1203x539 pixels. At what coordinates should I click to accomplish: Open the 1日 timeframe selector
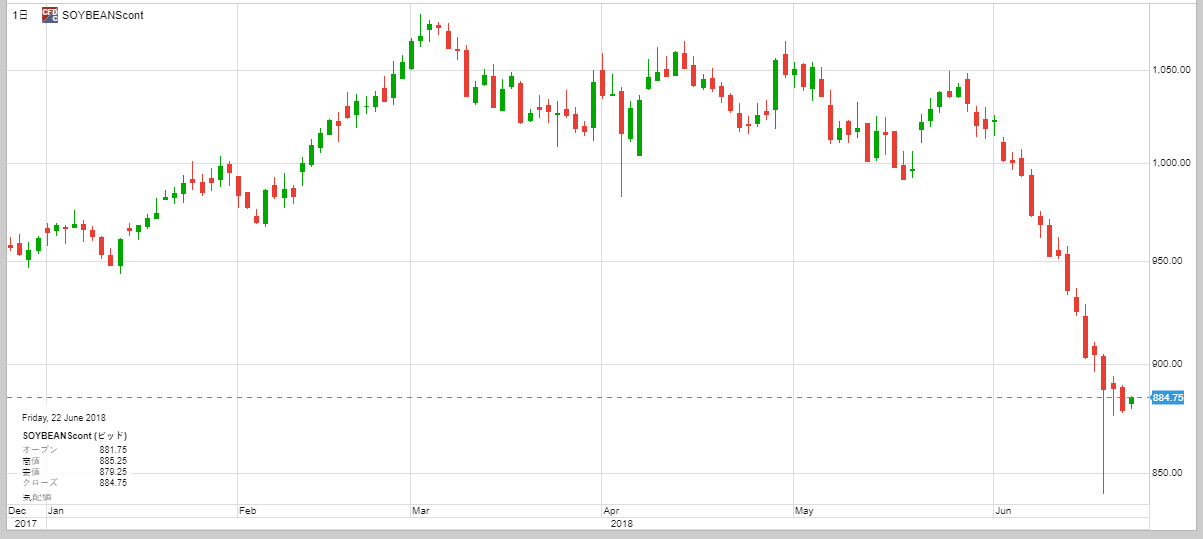[19, 15]
